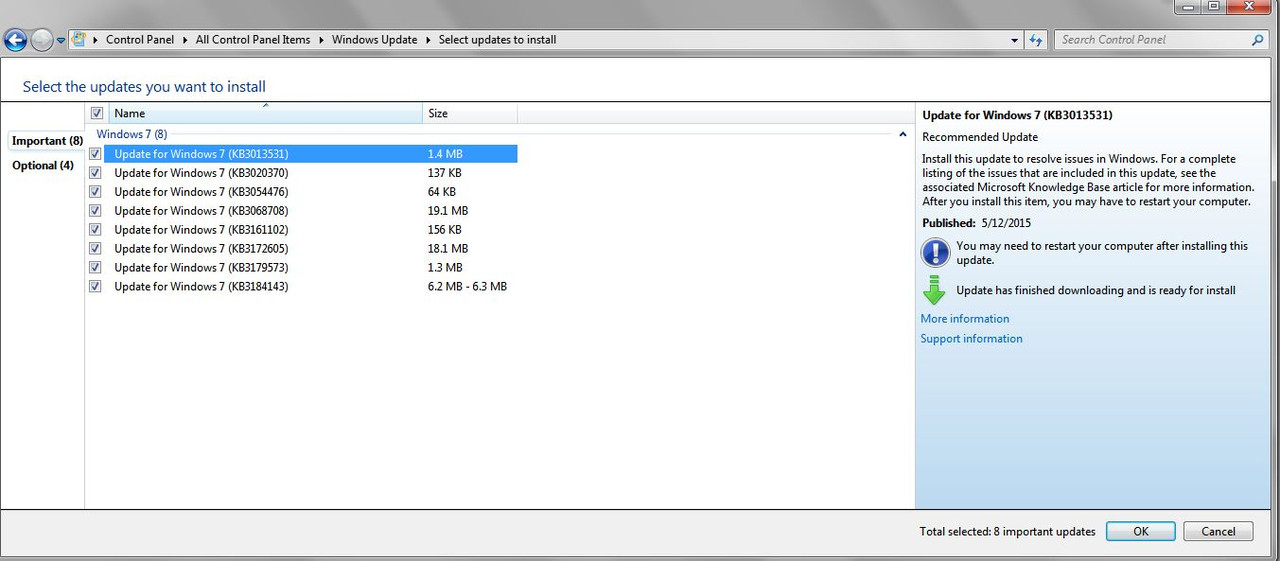Screen dimensions: 1280x561
Task: Uncheck the KB3013531 update checkbox
Action: [x=96, y=154]
